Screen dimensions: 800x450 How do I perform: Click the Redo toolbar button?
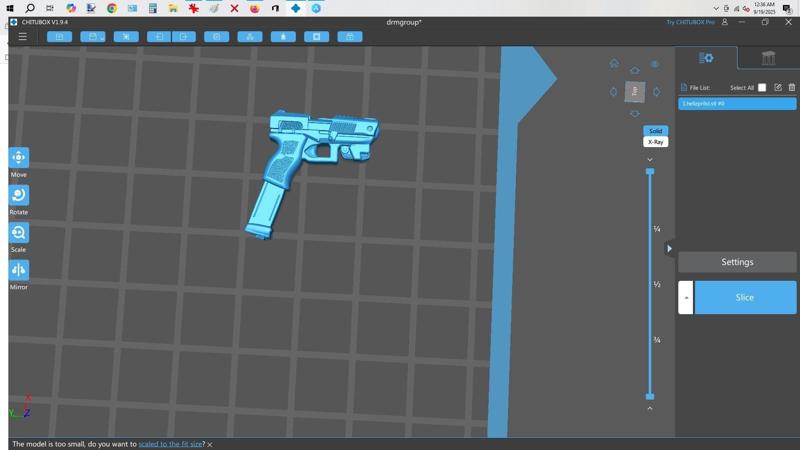click(x=184, y=37)
